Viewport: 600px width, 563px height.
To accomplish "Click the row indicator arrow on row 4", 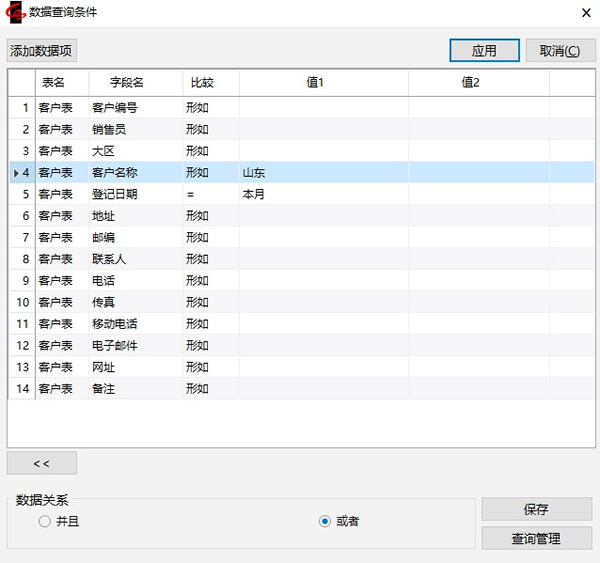I will pos(14,173).
